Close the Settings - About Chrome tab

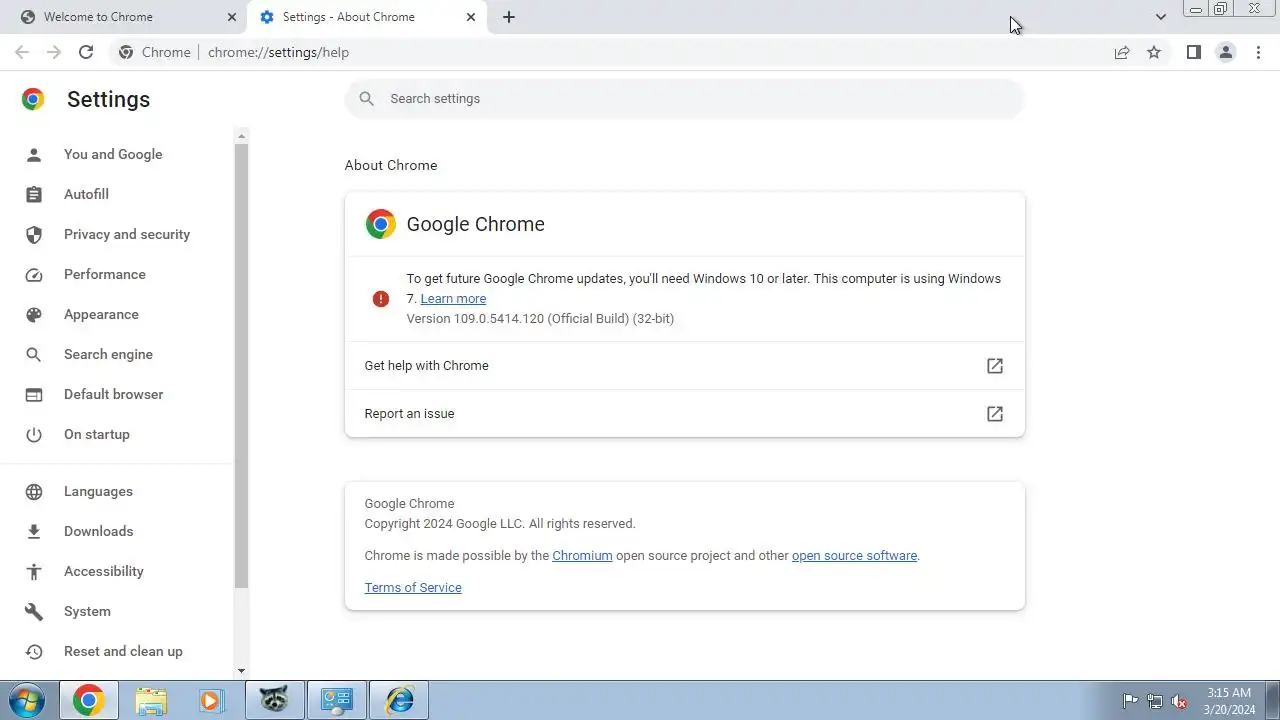tap(471, 17)
